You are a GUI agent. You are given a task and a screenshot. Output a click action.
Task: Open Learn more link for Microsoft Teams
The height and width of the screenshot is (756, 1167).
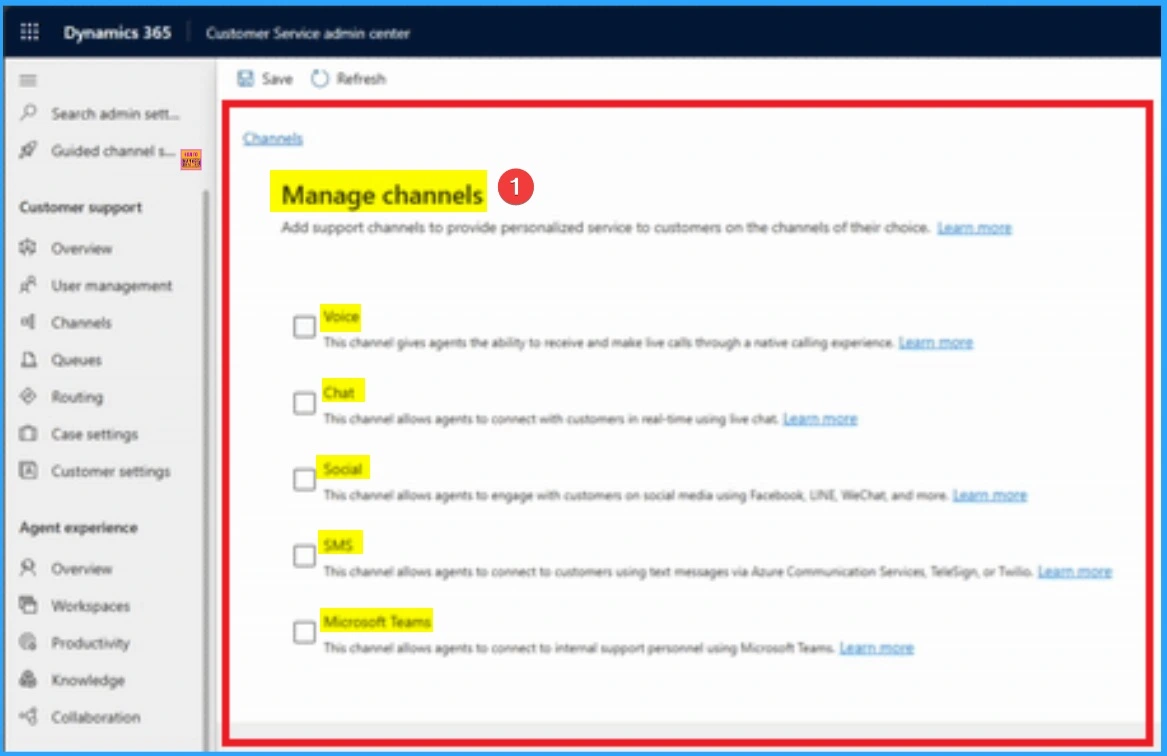tap(877, 648)
